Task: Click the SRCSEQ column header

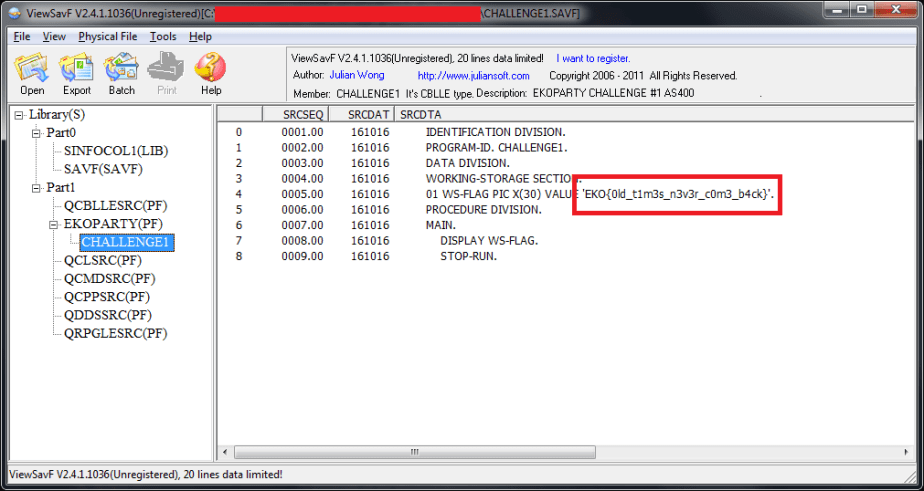Action: [303, 114]
